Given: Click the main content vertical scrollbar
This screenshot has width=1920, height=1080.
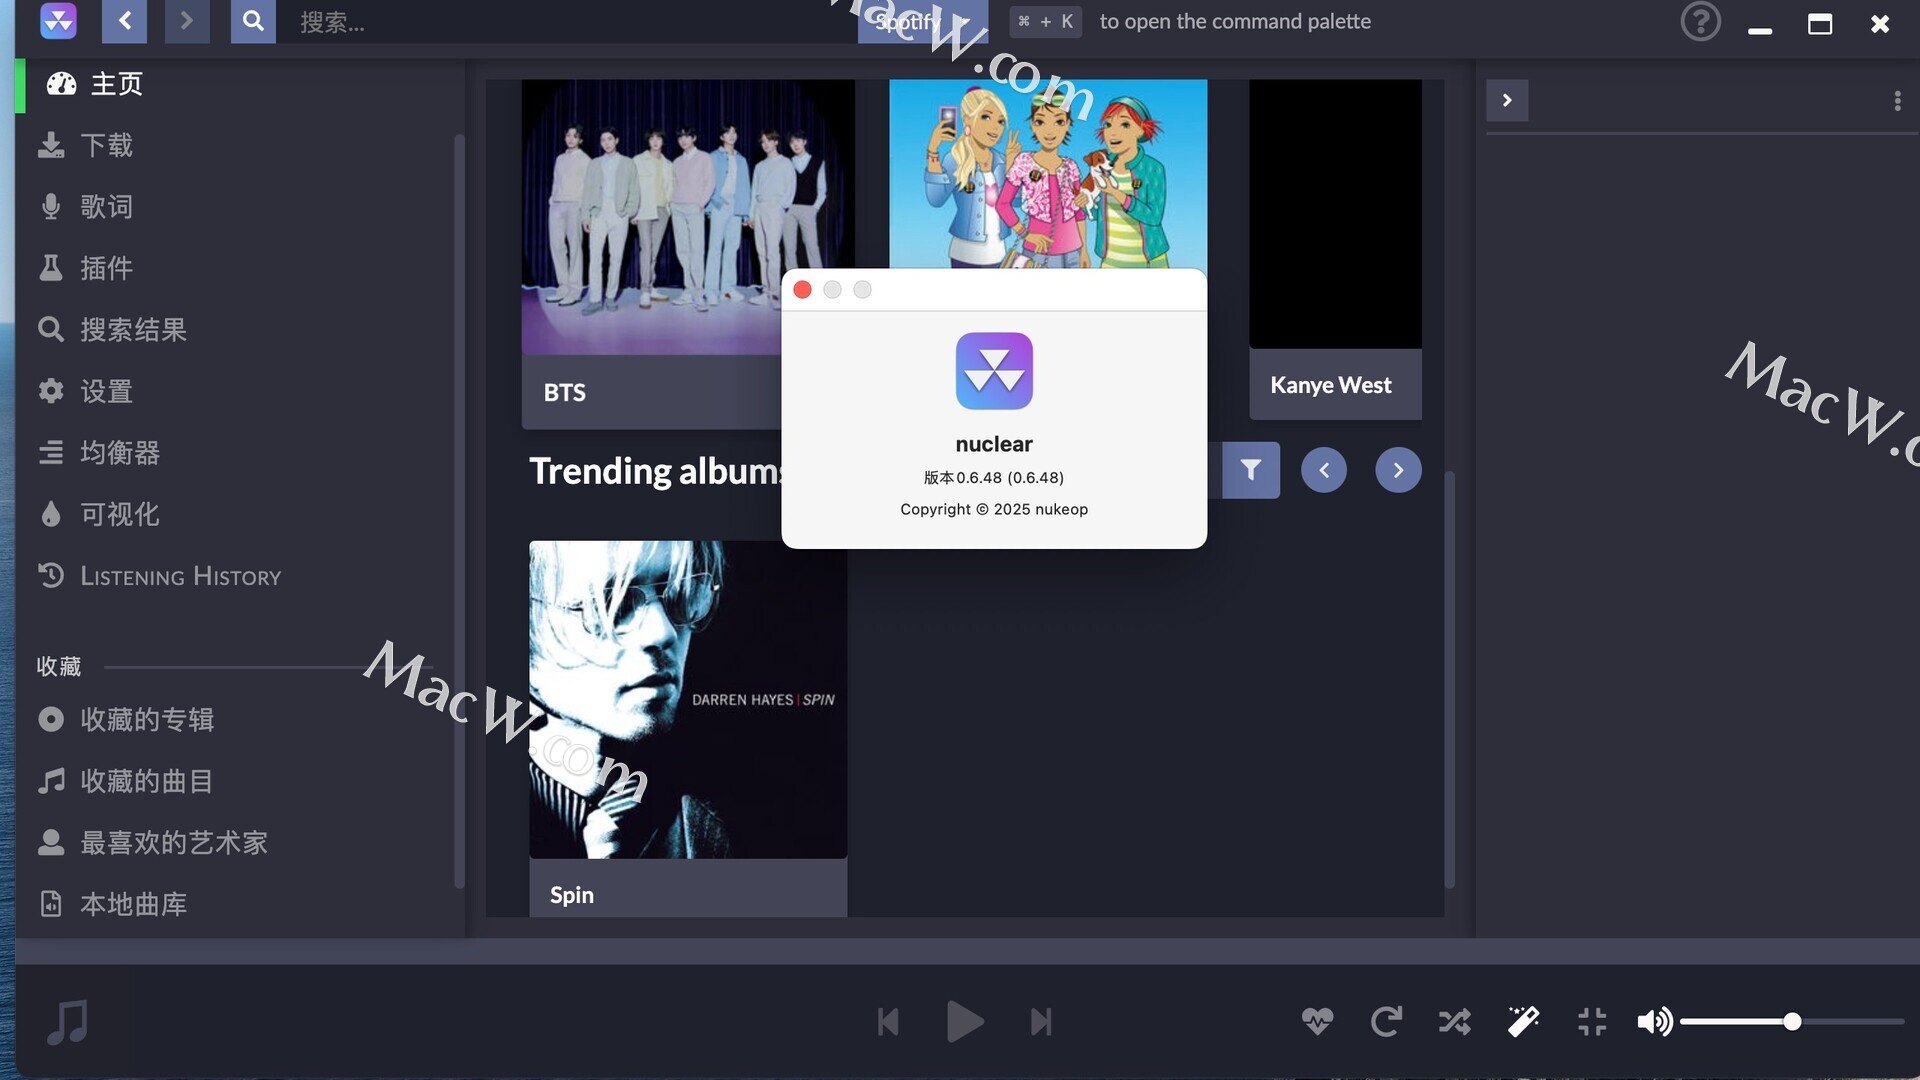Looking at the screenshot, I should (x=1449, y=680).
